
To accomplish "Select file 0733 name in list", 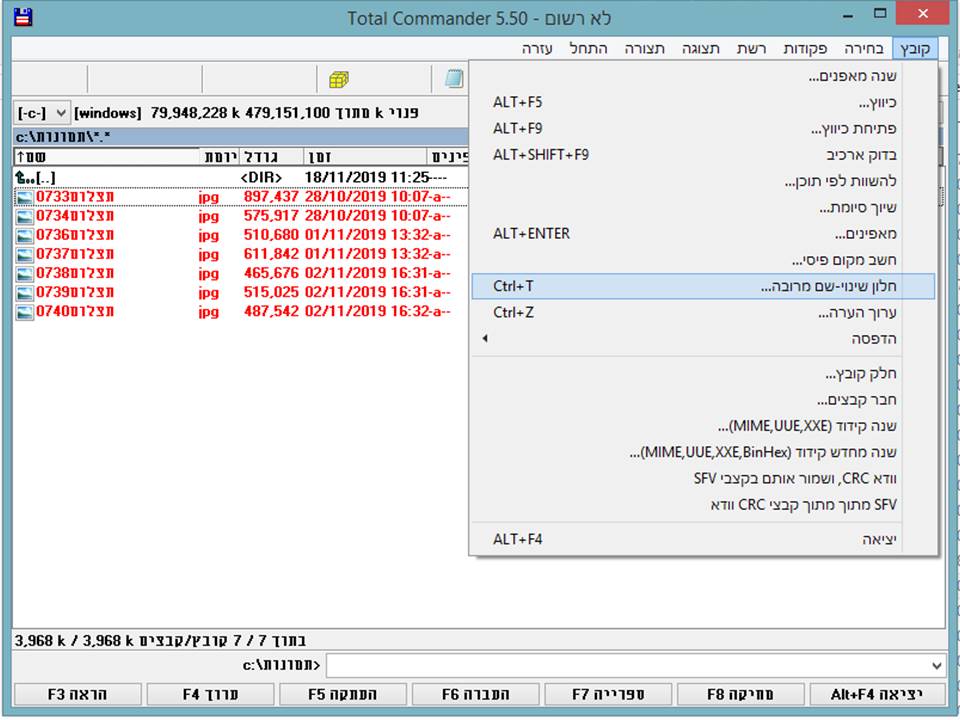I will click(x=75, y=197).
